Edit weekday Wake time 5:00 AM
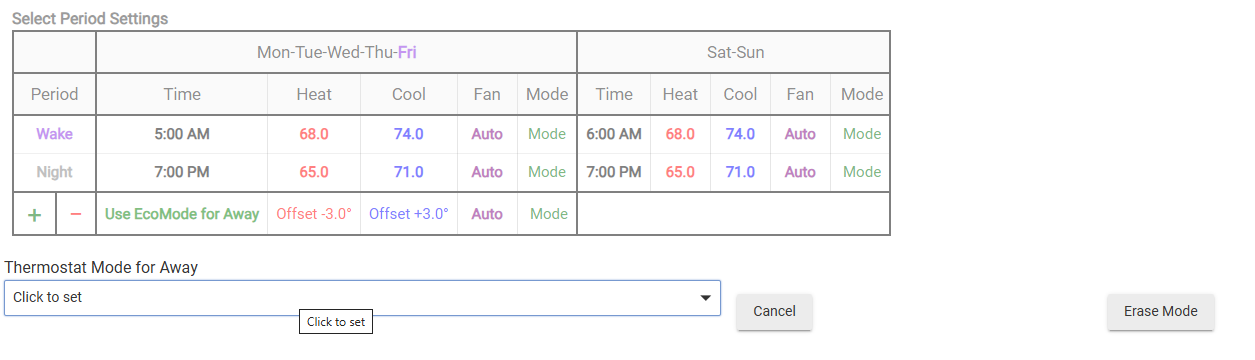Screen dimensions: 1255x360 [x=182, y=134]
